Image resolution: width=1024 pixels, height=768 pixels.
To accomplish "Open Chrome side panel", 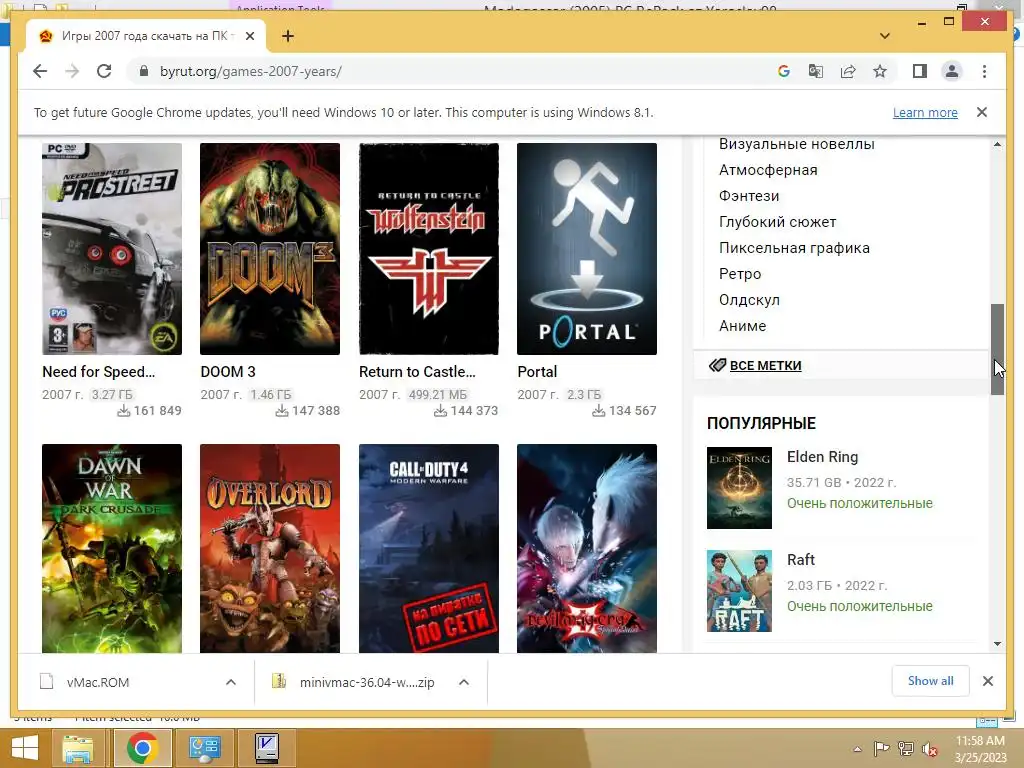I will coord(920,71).
